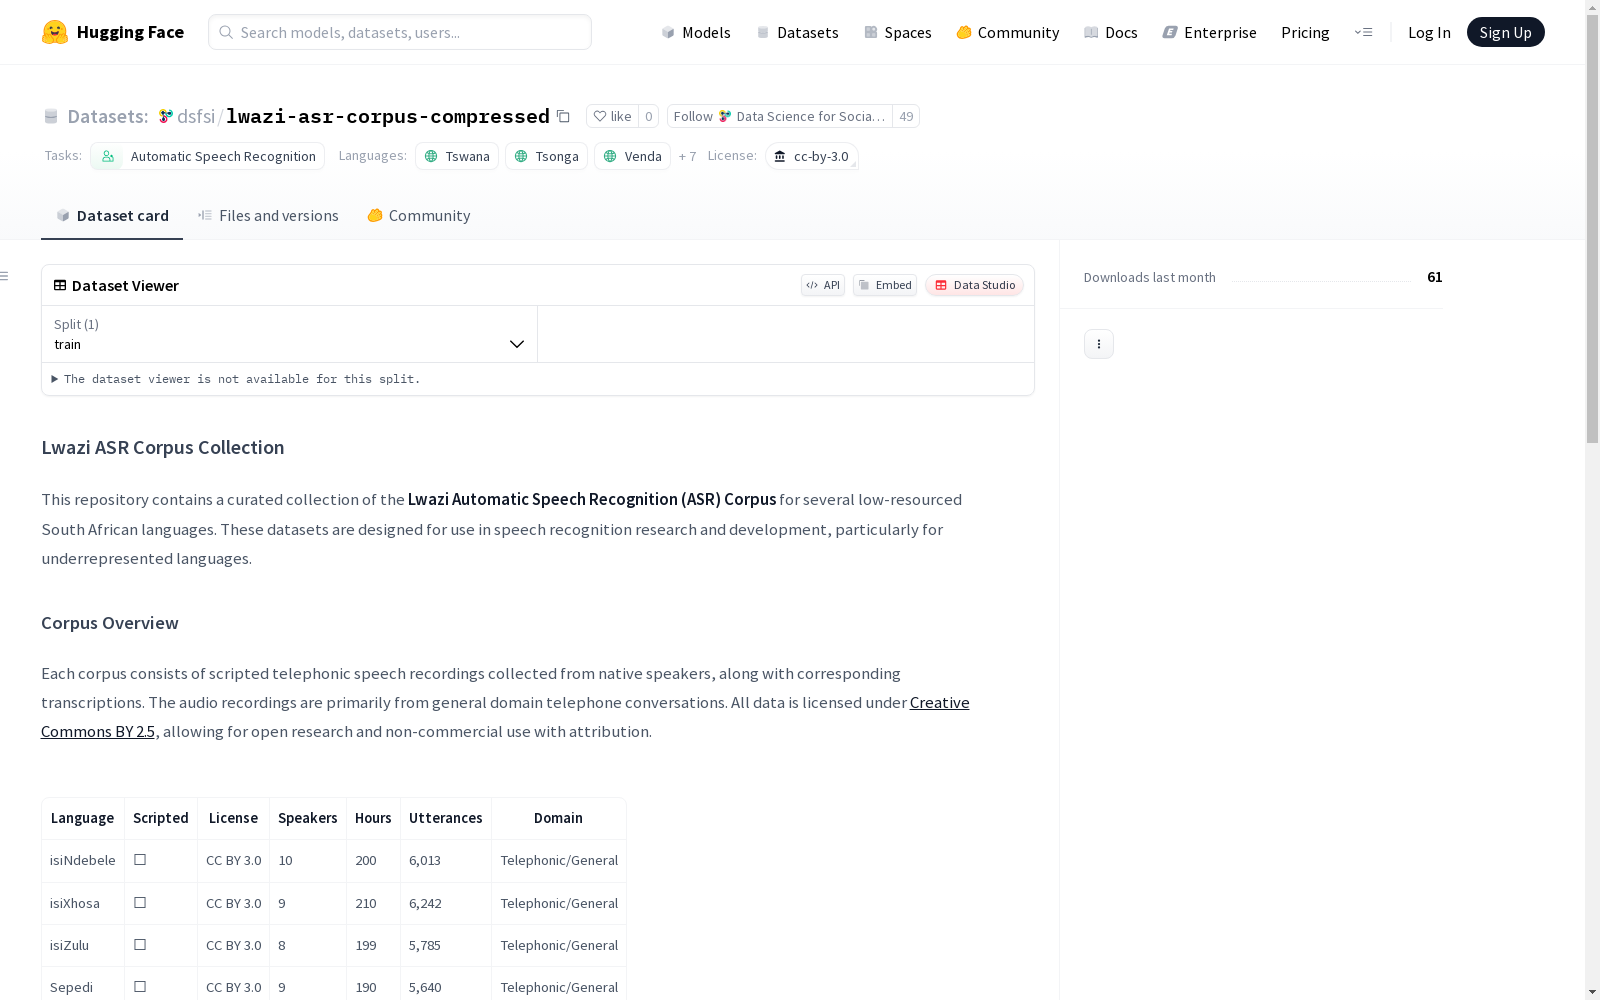Click the isiZulu language cell

[x=83, y=945]
